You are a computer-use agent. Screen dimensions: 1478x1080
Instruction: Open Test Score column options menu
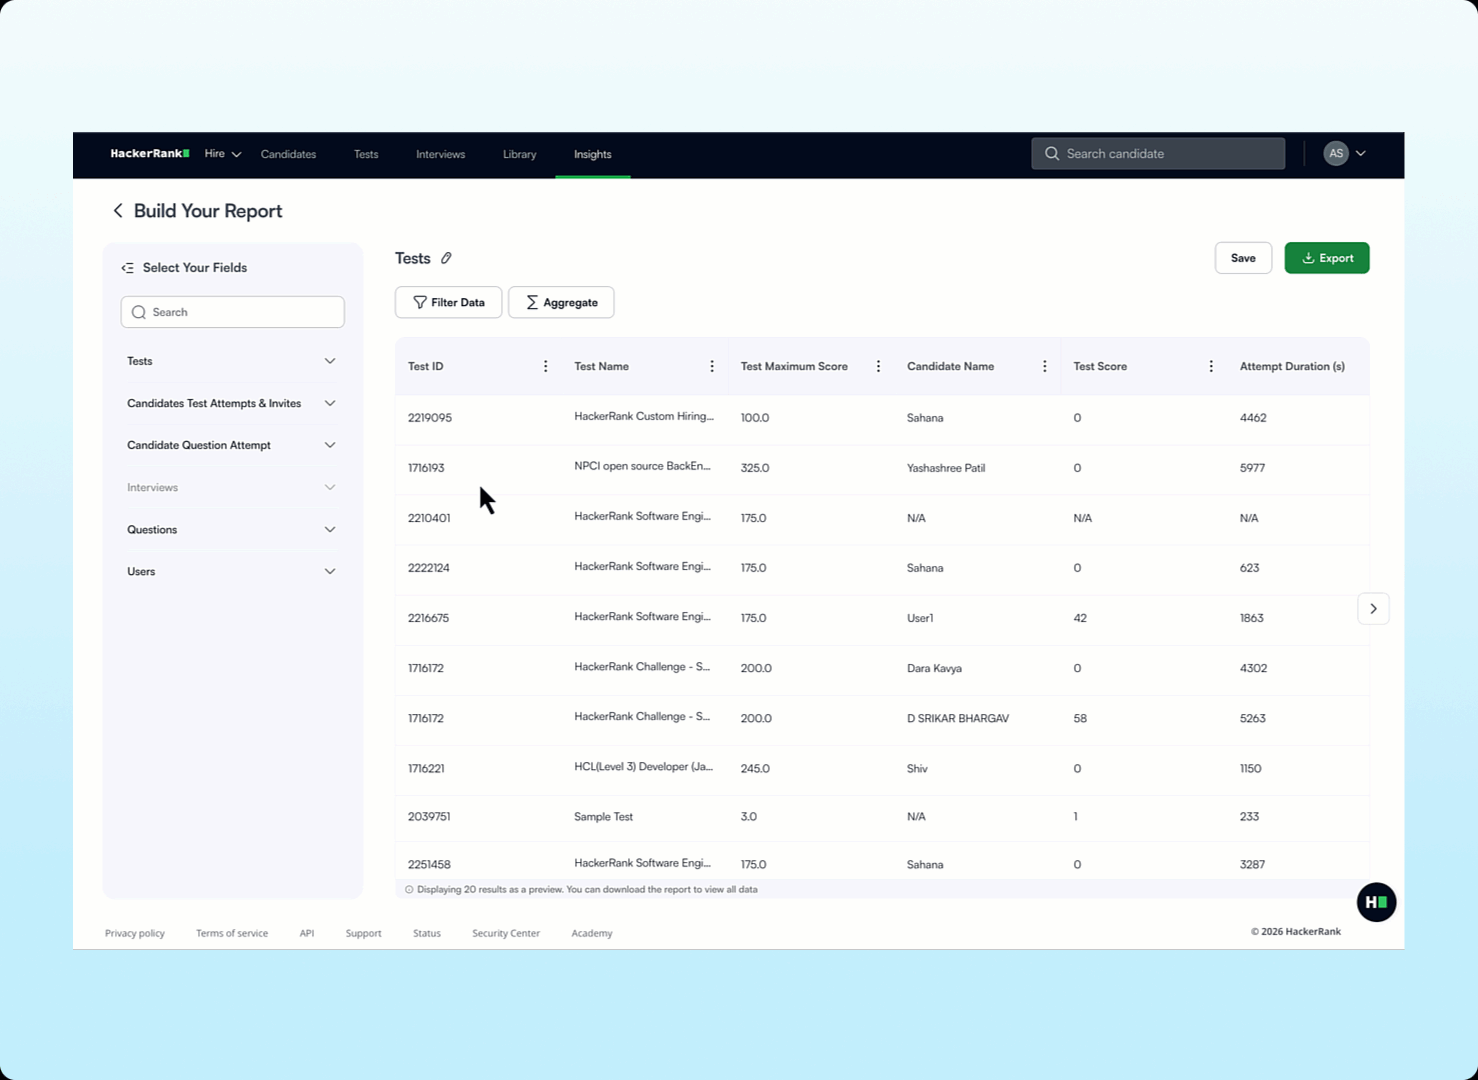click(x=1211, y=367)
